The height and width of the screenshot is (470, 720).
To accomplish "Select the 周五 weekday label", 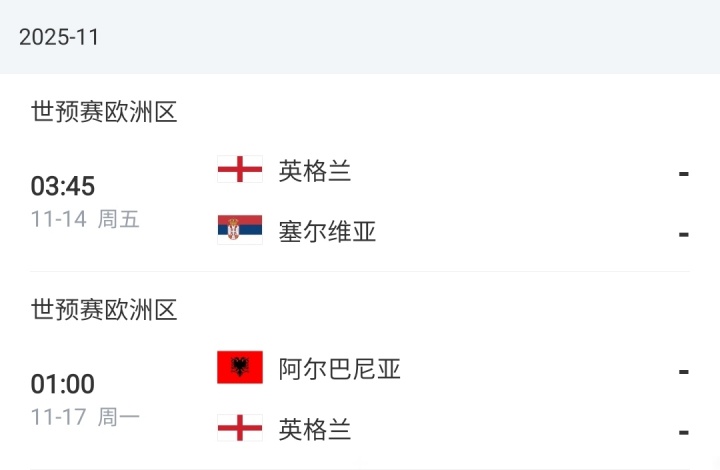I will (x=119, y=219).
